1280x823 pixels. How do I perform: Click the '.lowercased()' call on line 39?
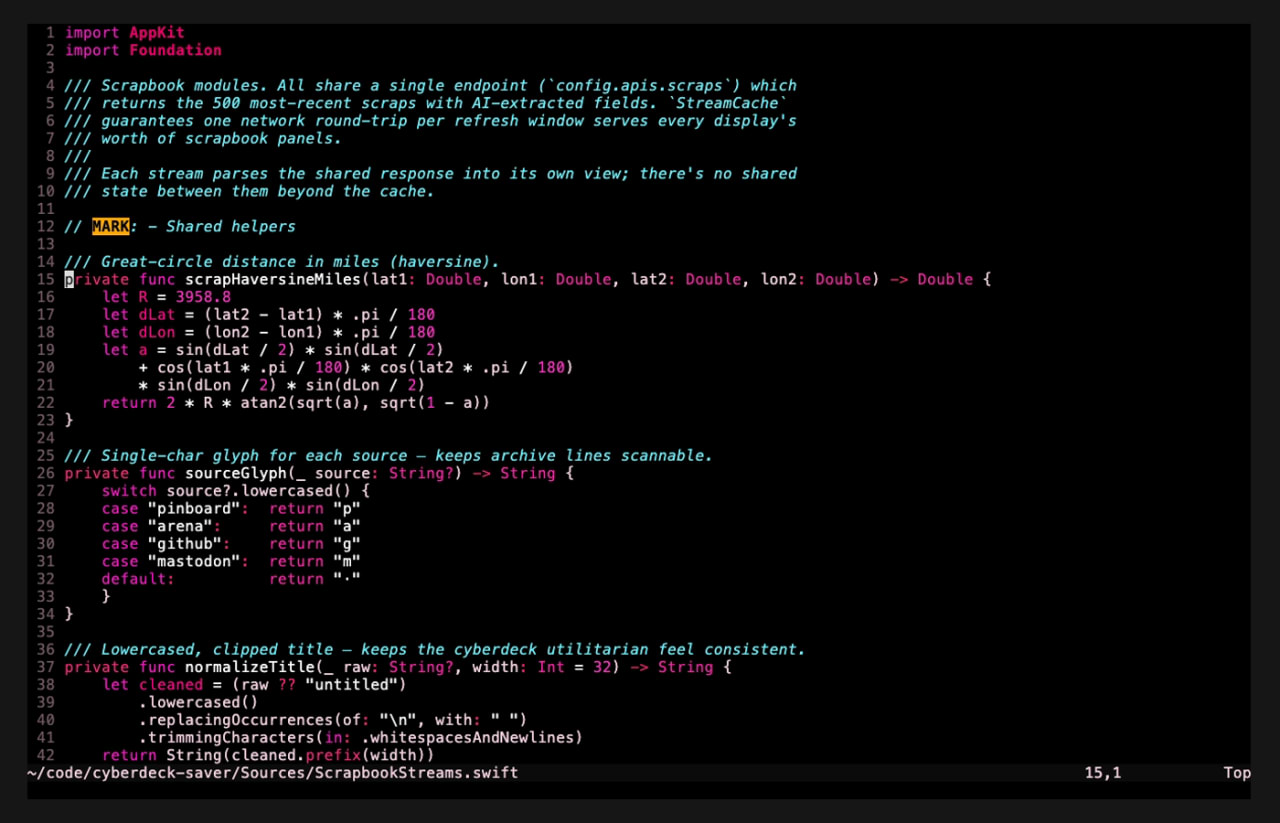198,702
